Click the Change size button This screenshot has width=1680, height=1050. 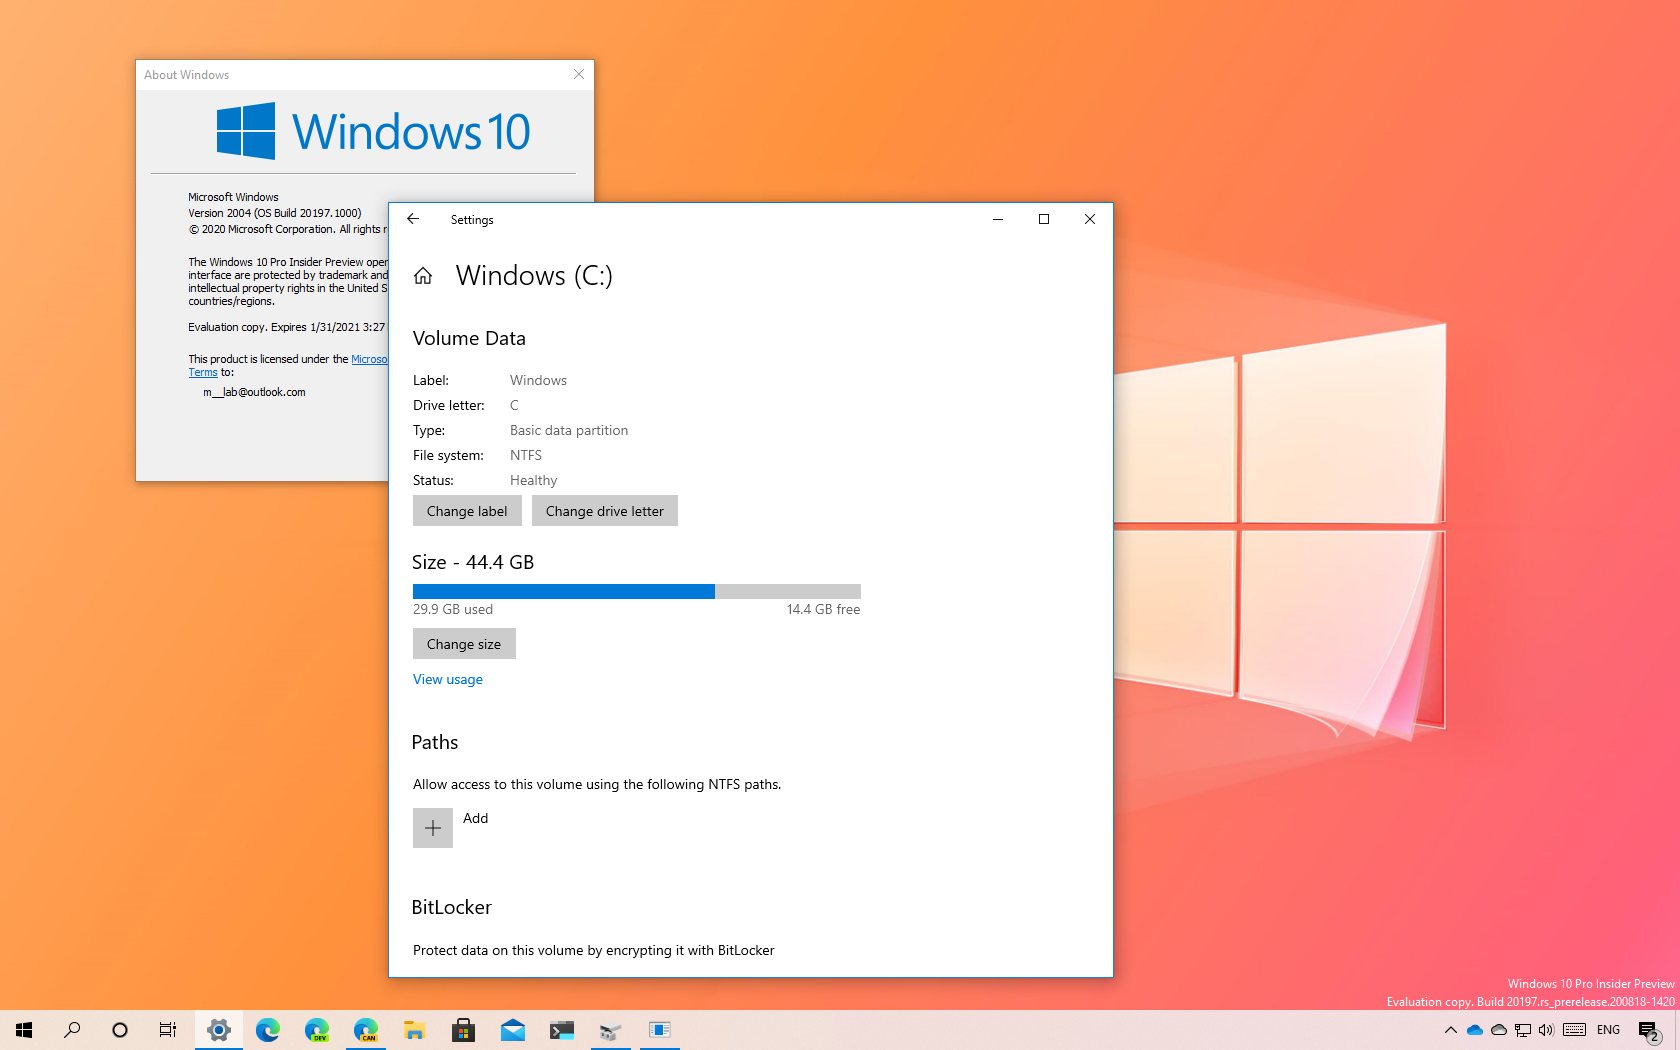point(463,643)
